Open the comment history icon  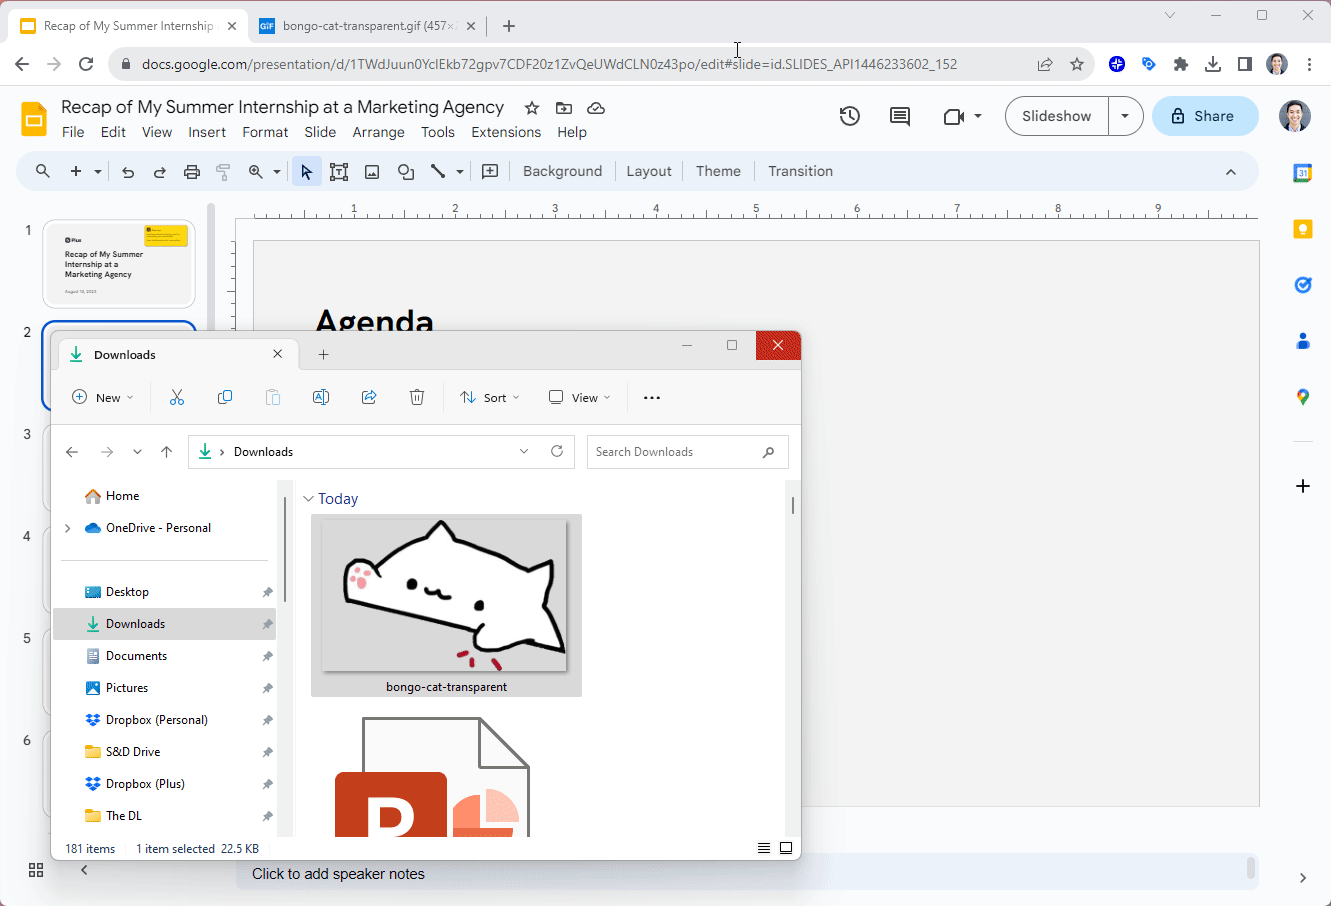click(900, 116)
